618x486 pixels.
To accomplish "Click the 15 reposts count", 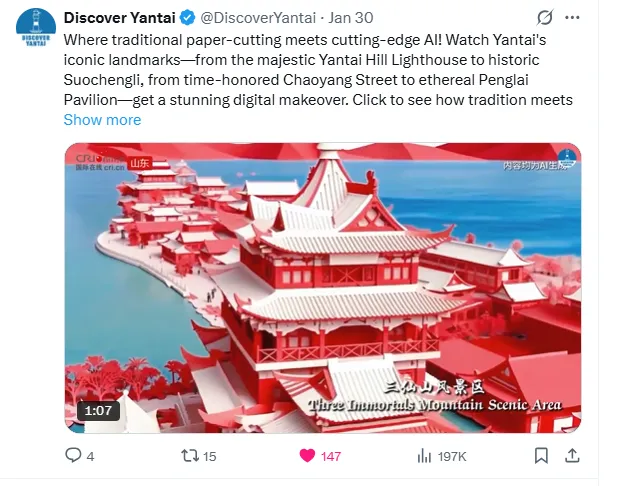I will (210, 456).
